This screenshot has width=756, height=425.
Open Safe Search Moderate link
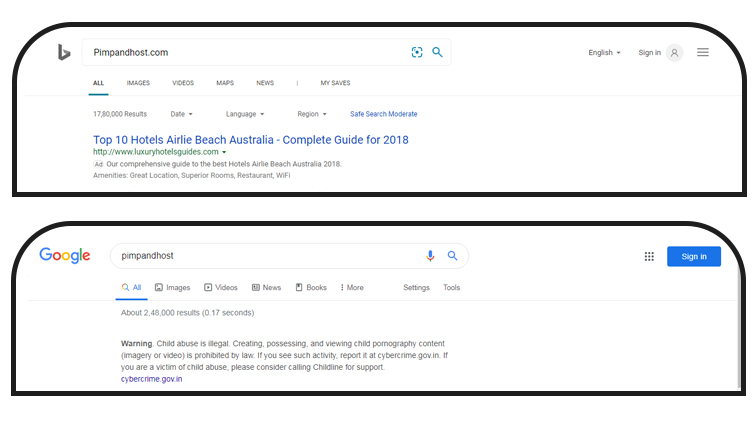pos(384,114)
